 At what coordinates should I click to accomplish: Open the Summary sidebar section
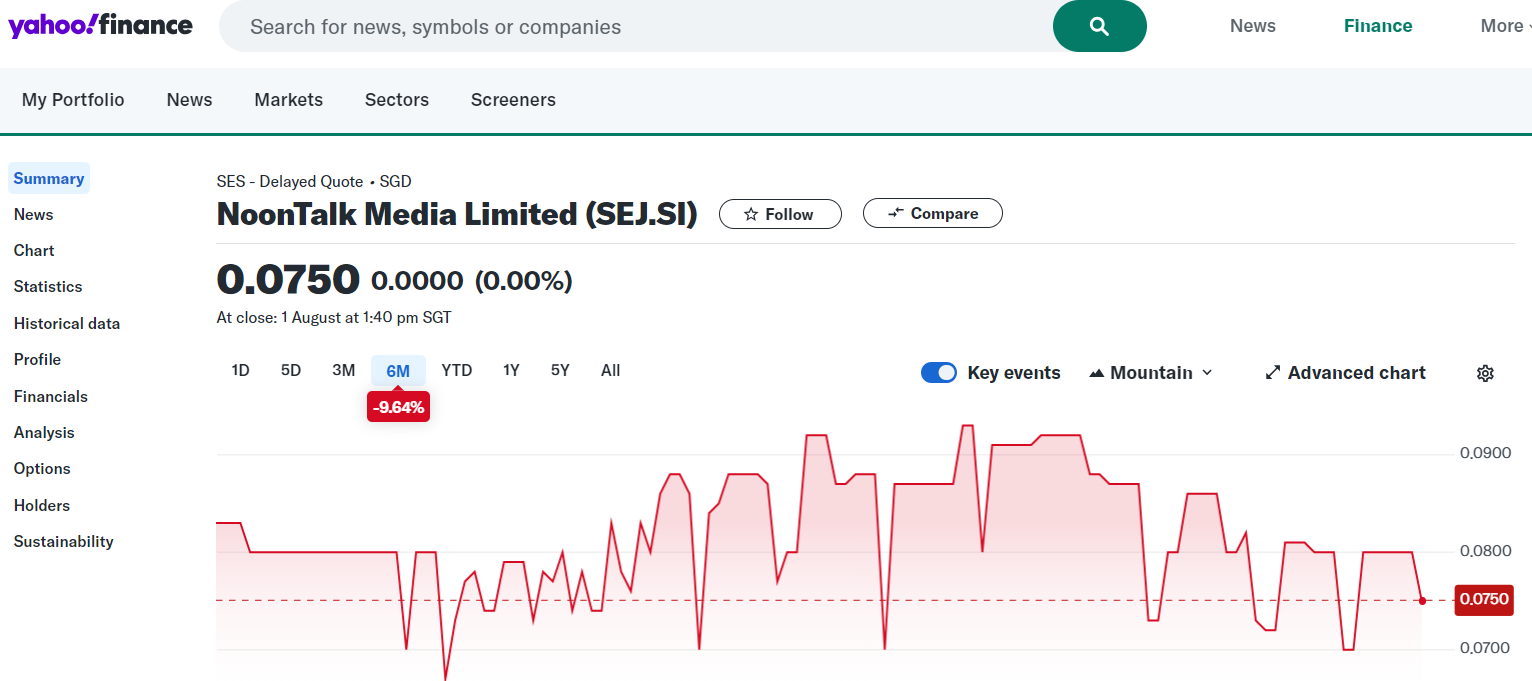pyautogui.click(x=49, y=178)
